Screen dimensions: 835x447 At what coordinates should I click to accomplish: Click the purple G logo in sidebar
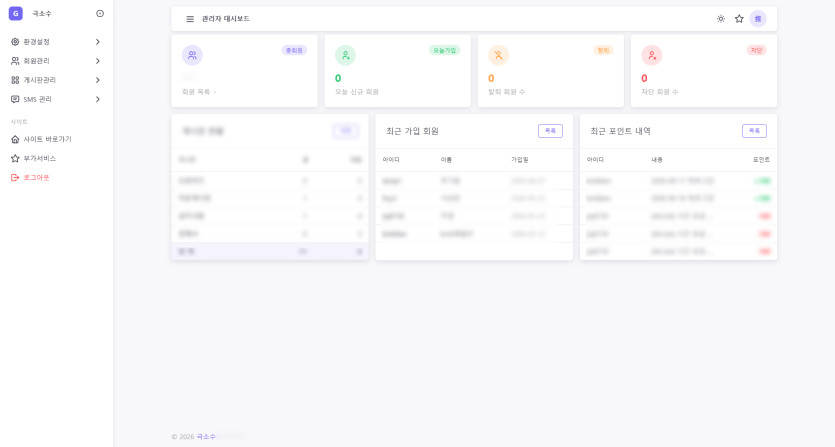pos(15,14)
